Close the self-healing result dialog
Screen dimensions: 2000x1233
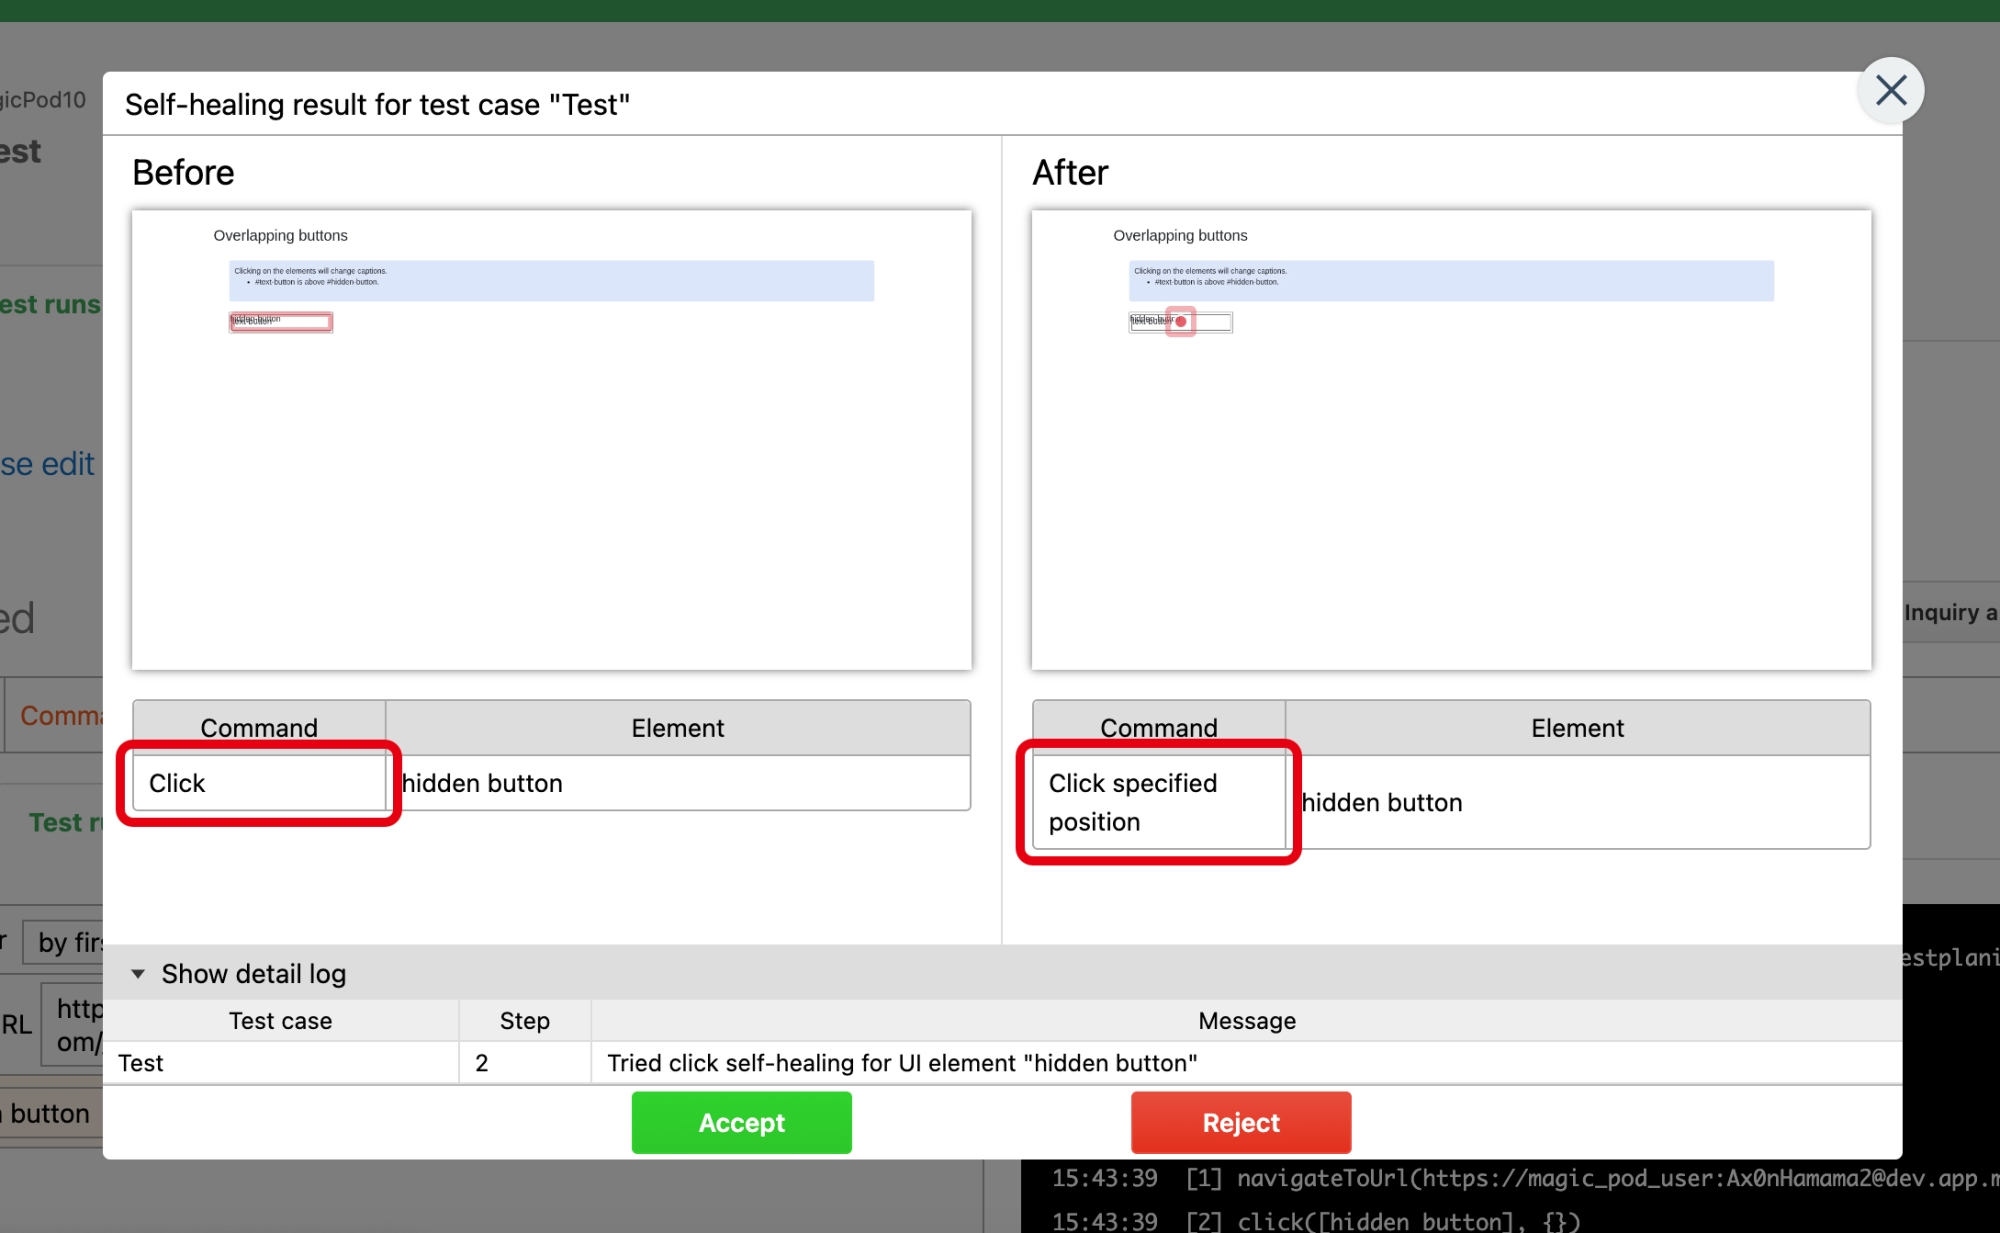[x=1890, y=91]
